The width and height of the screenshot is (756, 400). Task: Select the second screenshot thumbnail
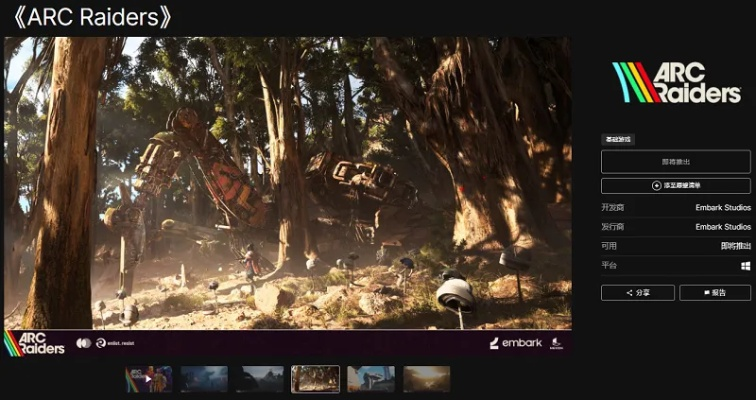[x=204, y=379]
